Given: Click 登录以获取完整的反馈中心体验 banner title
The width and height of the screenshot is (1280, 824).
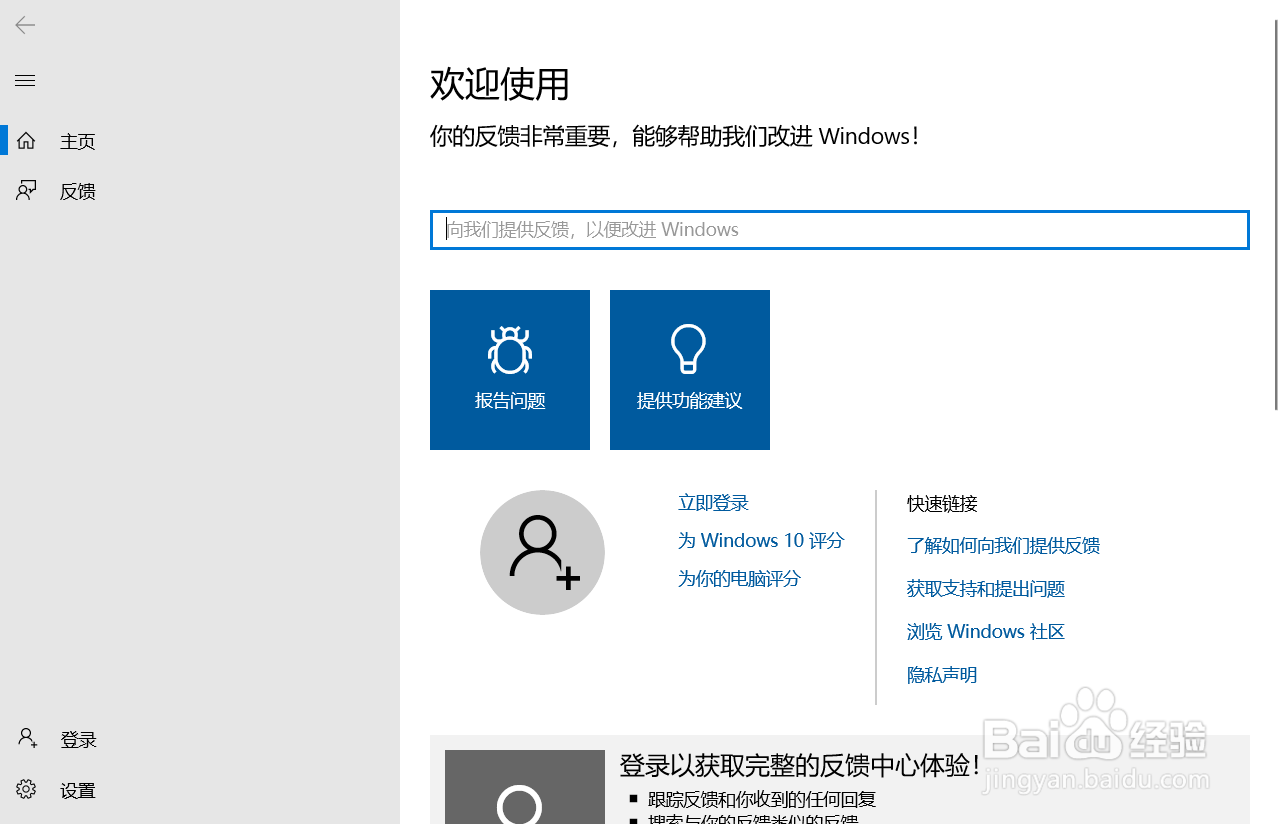Looking at the screenshot, I should point(800,766).
